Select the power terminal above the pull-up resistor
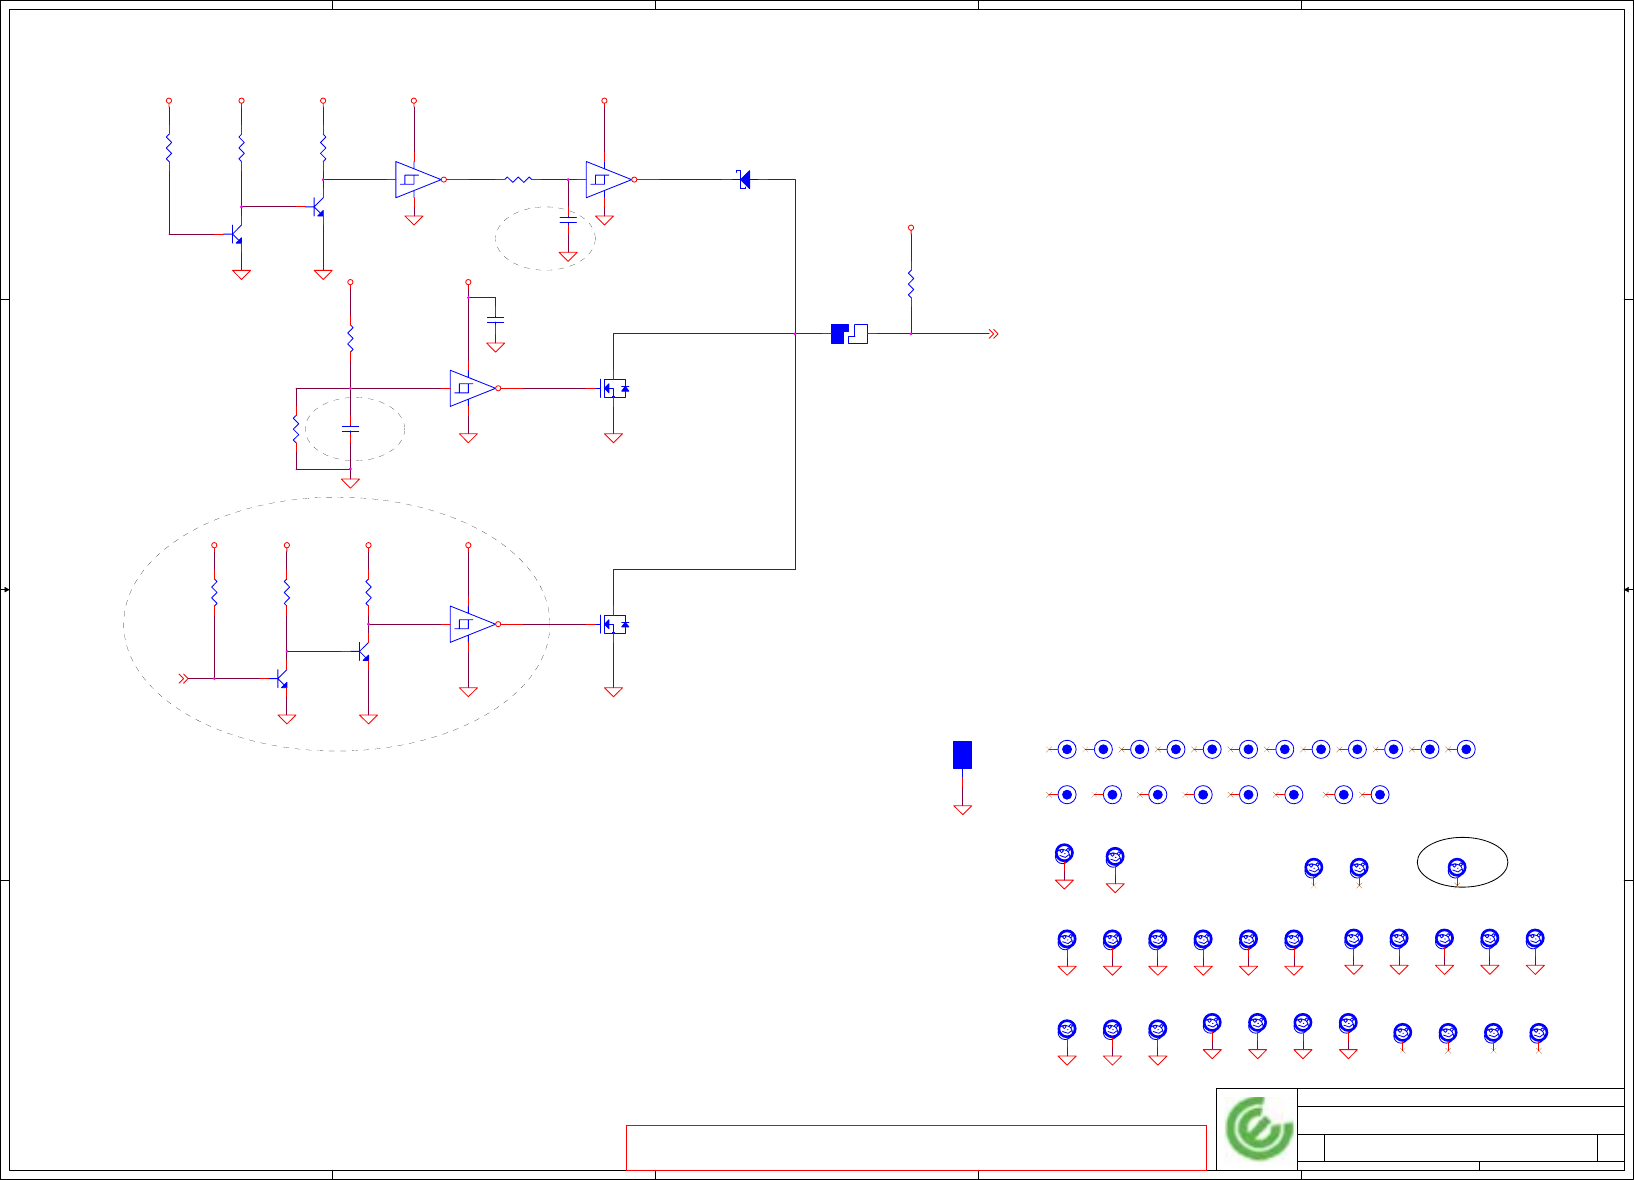Screen dimensions: 1634x1180 pos(911,228)
